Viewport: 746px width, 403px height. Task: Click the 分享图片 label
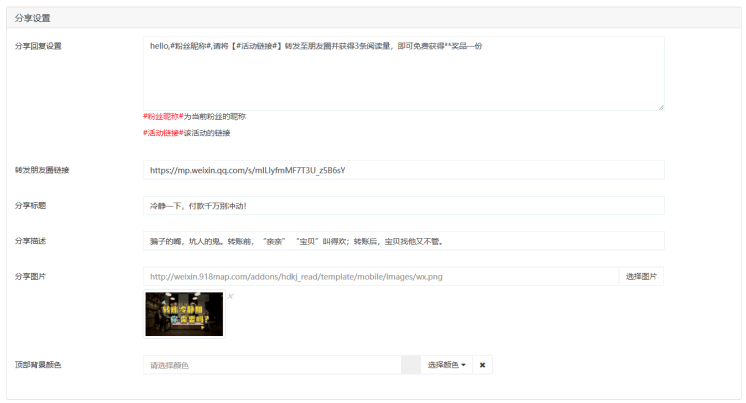(x=30, y=276)
